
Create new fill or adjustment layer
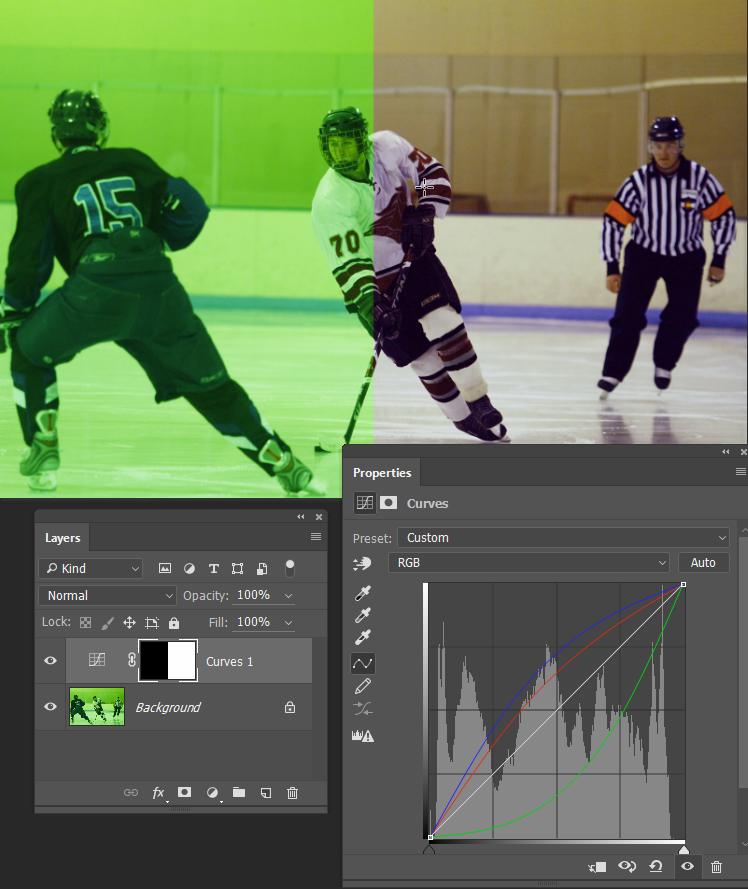coord(212,793)
